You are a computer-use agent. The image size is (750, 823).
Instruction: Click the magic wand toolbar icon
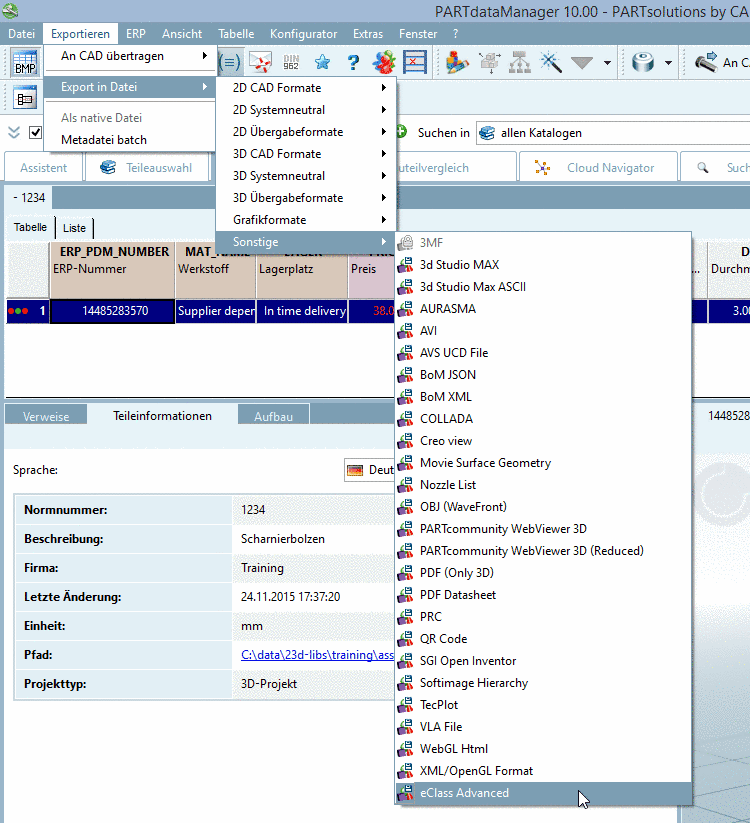pos(551,62)
